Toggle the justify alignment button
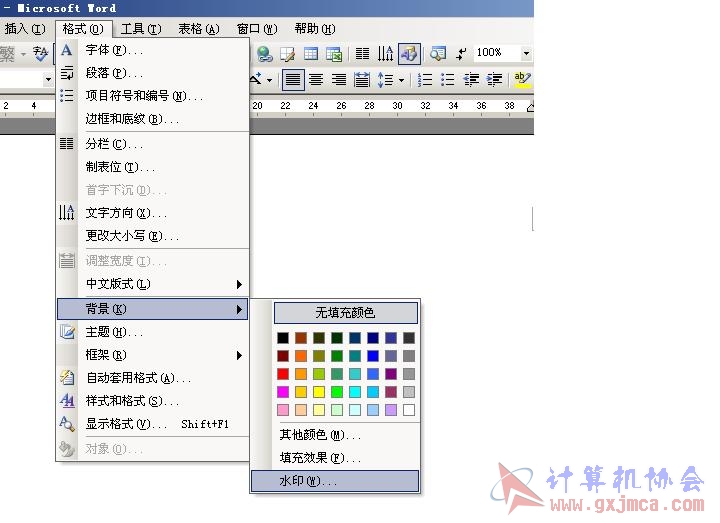 click(293, 80)
